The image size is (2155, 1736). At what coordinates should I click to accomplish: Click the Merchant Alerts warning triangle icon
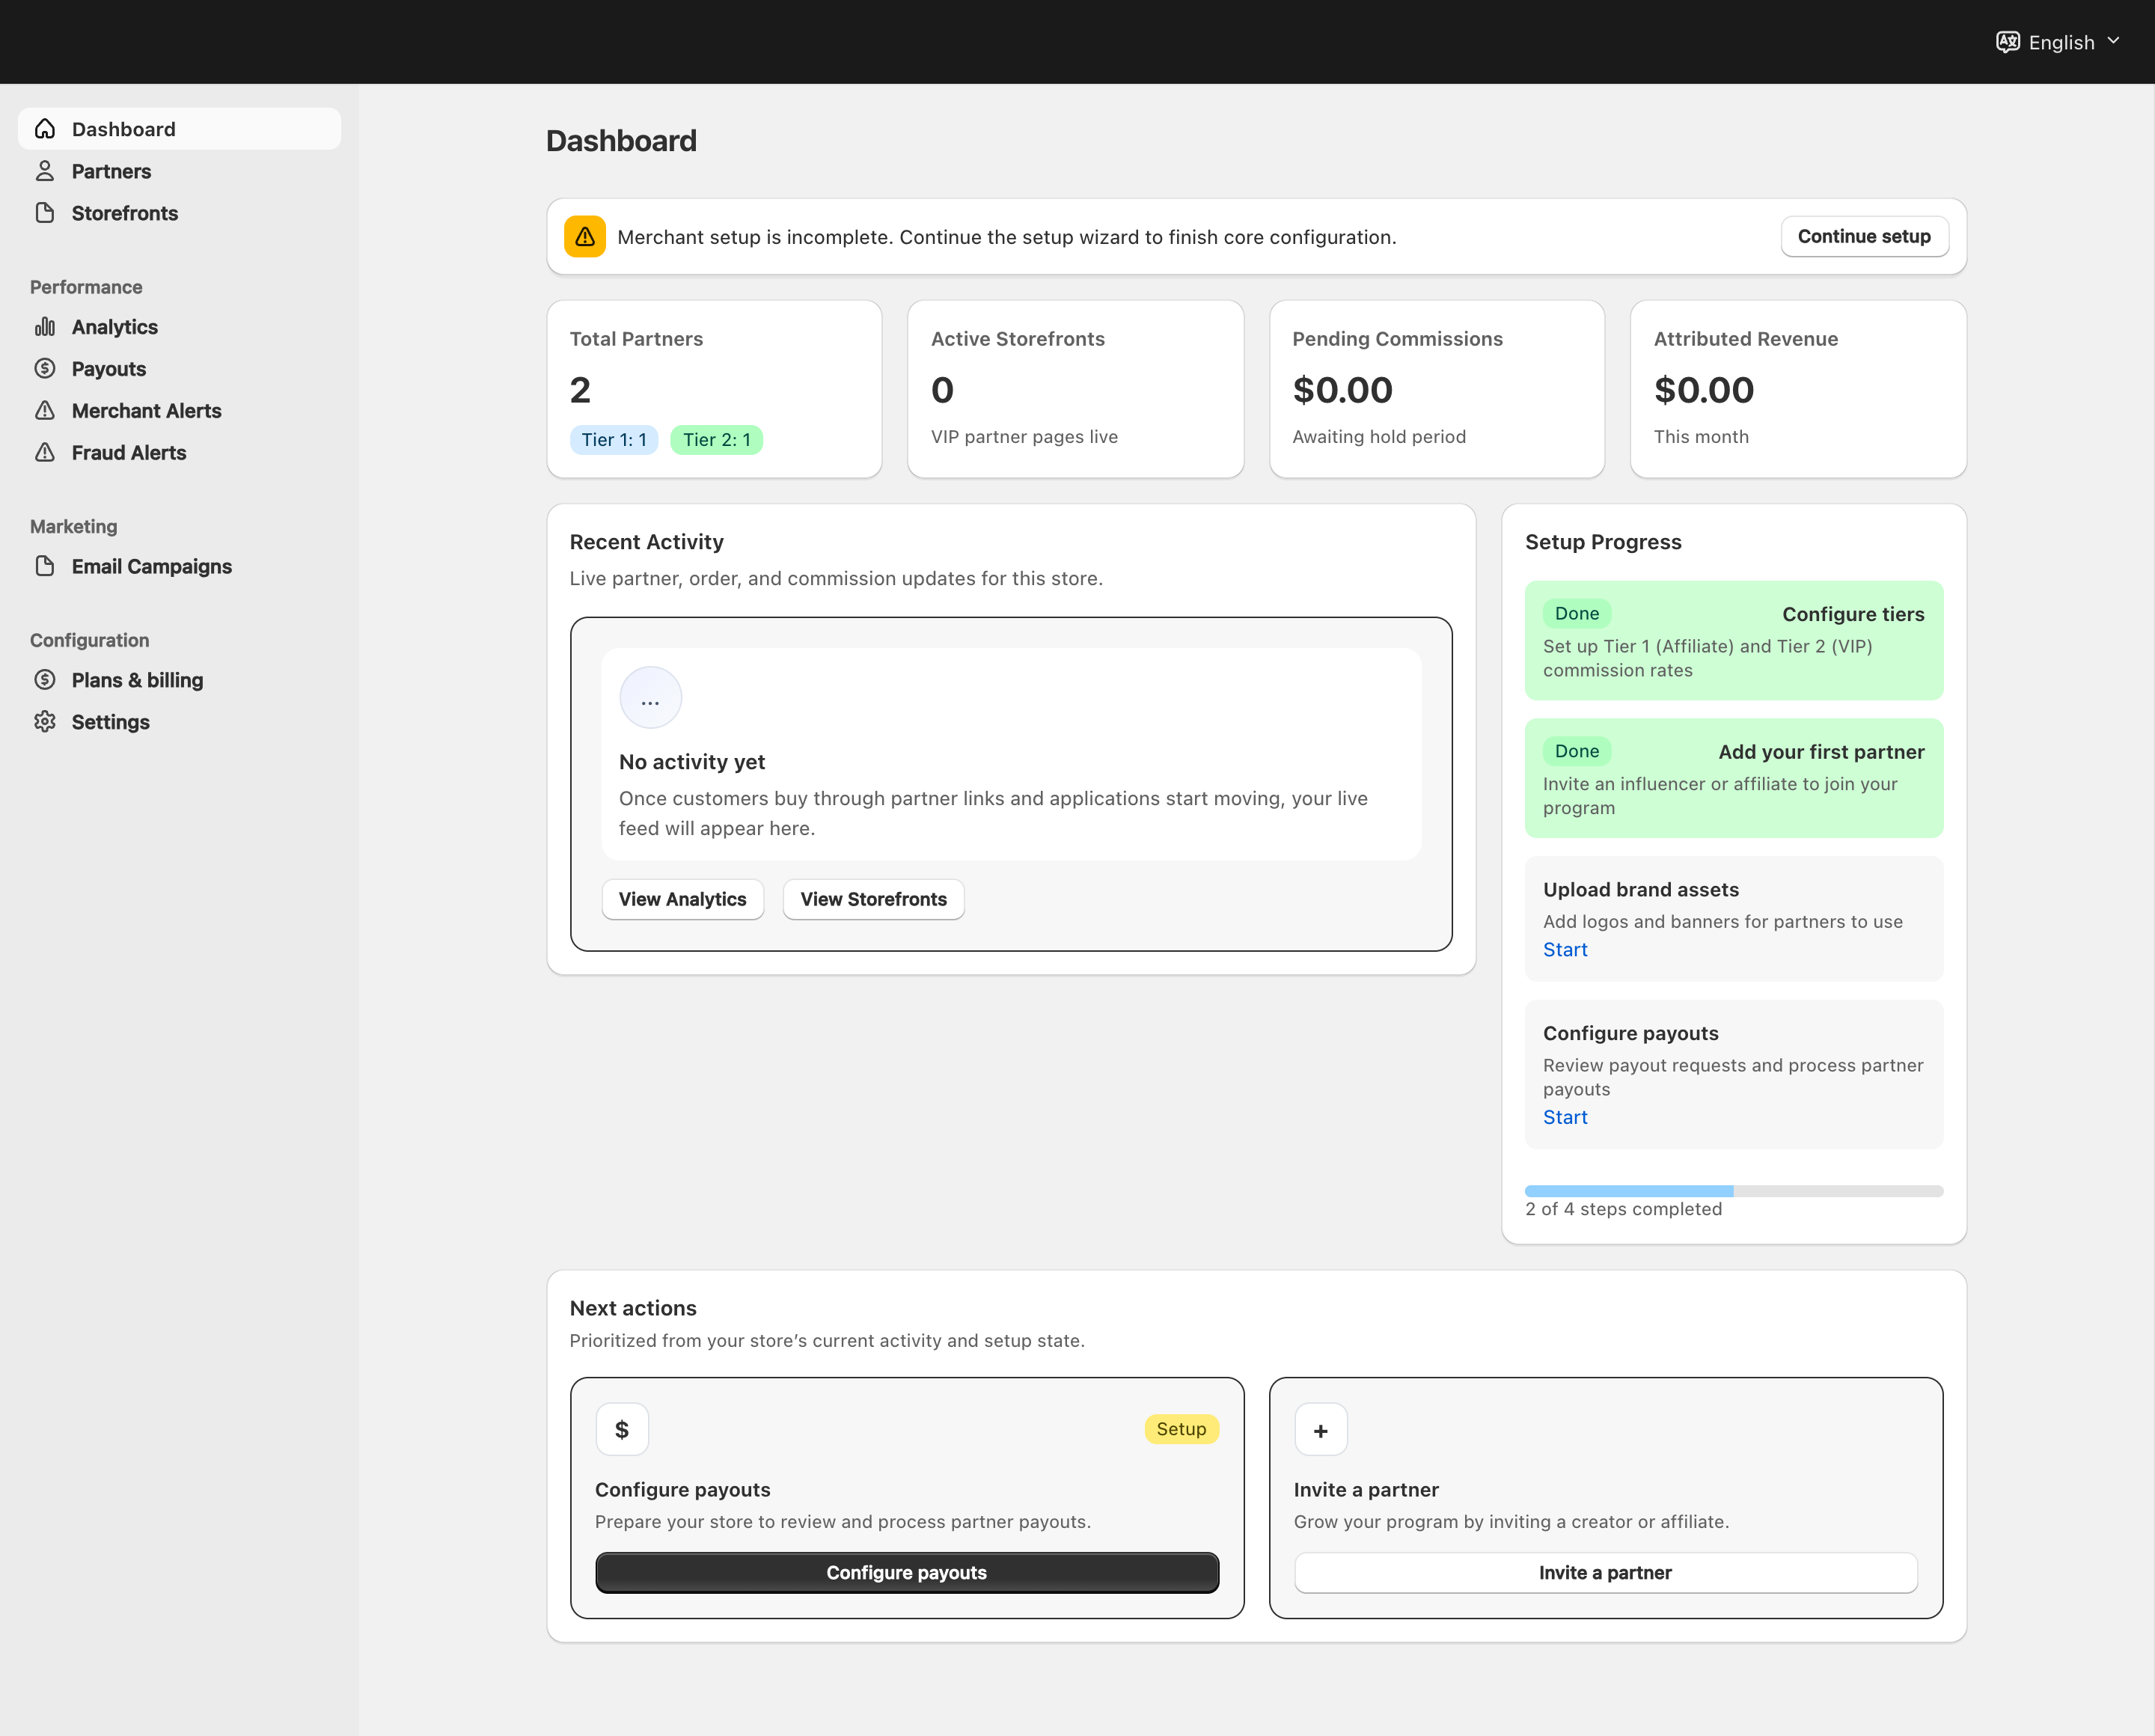[x=45, y=411]
